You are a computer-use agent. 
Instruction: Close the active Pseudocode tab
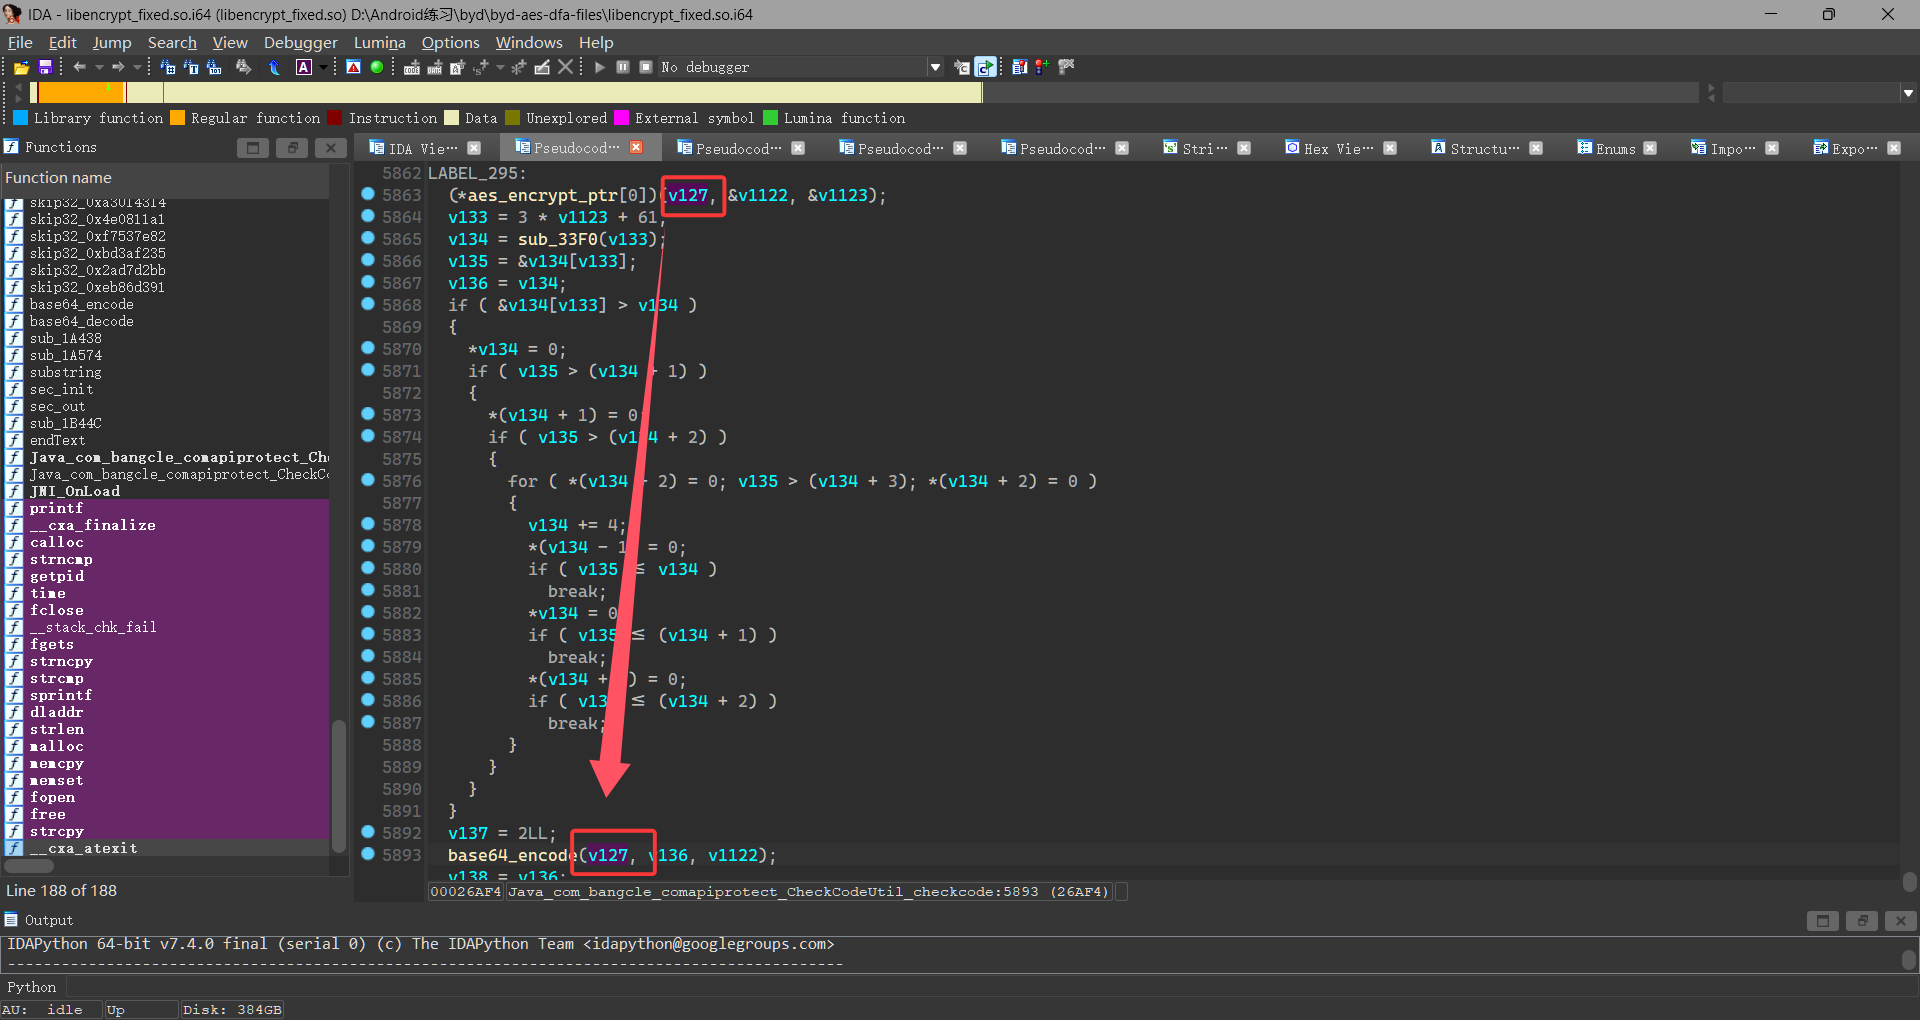click(636, 147)
